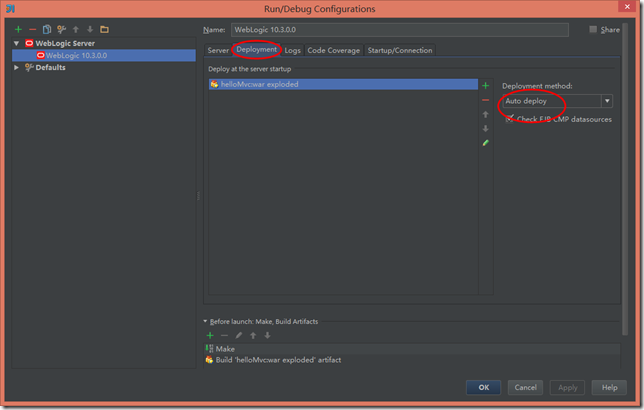Screen dimensions: 644x410
Task: Move before launch task down
Action: coord(267,335)
